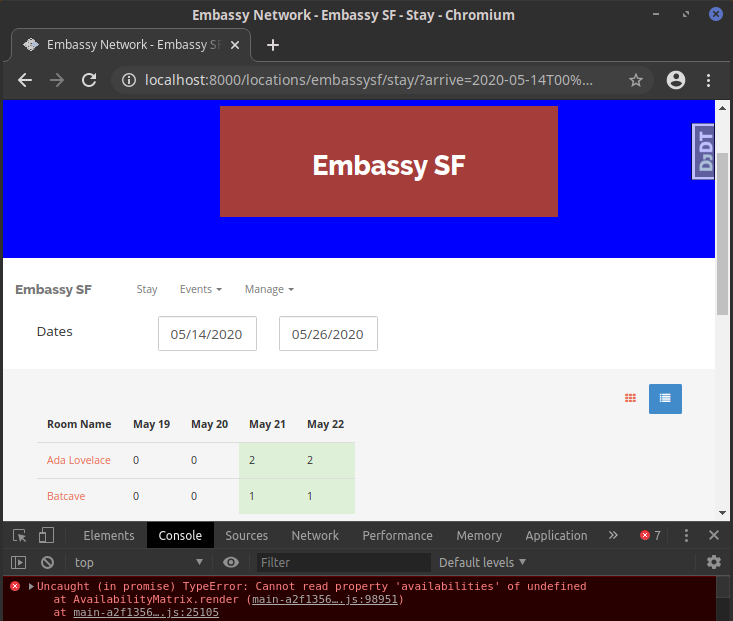The image size is (733, 621).
Task: Open the Elements tab in DevTools
Action: (x=108, y=536)
